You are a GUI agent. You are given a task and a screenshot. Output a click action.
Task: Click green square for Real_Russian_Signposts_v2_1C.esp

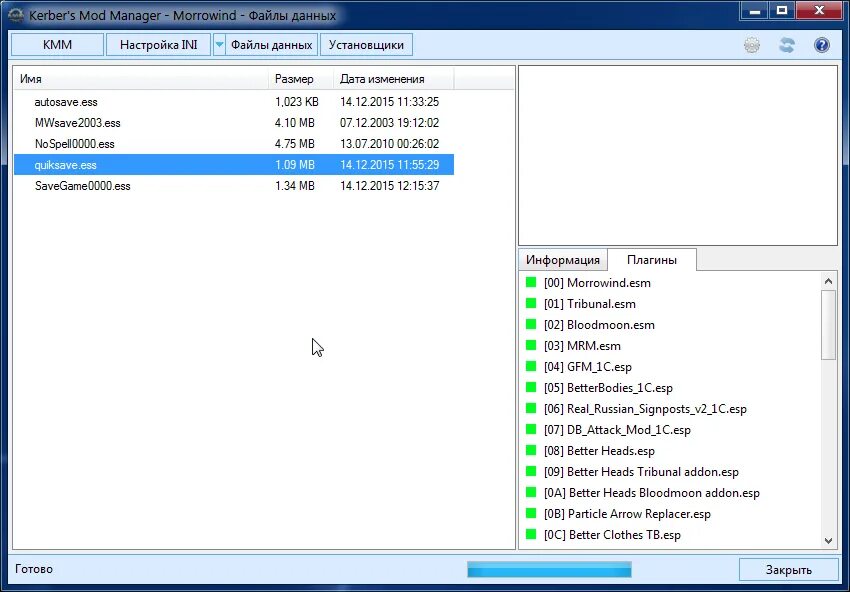(x=531, y=408)
